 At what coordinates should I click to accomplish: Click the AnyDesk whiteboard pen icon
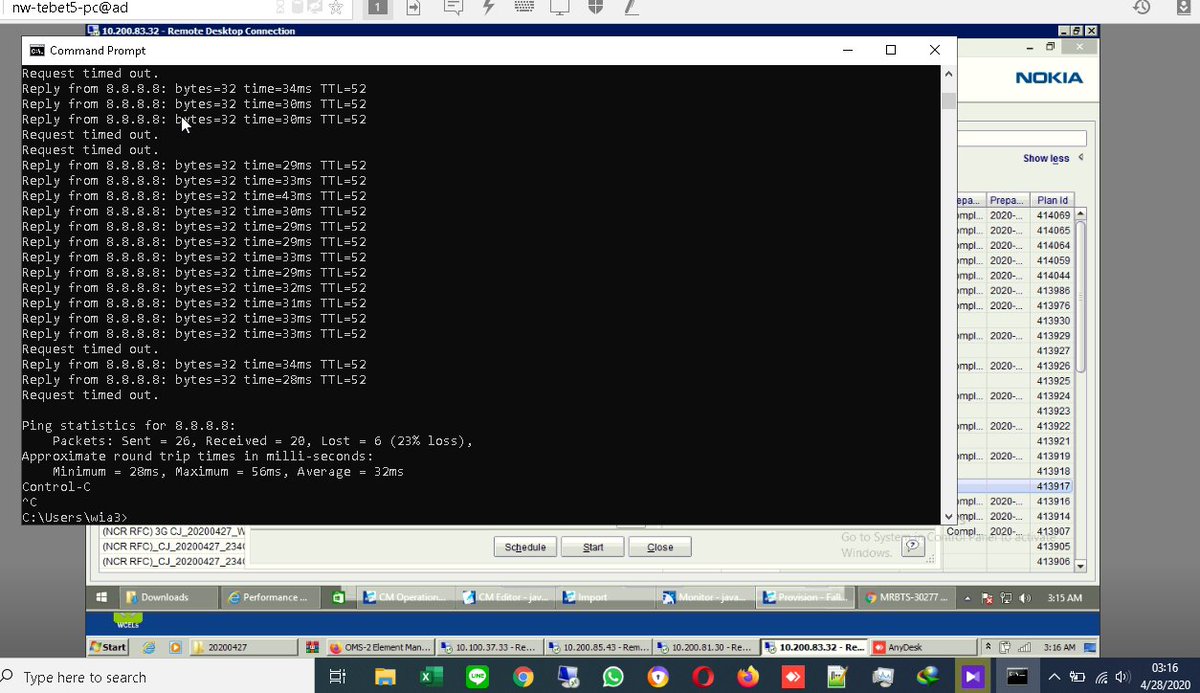pos(630,8)
